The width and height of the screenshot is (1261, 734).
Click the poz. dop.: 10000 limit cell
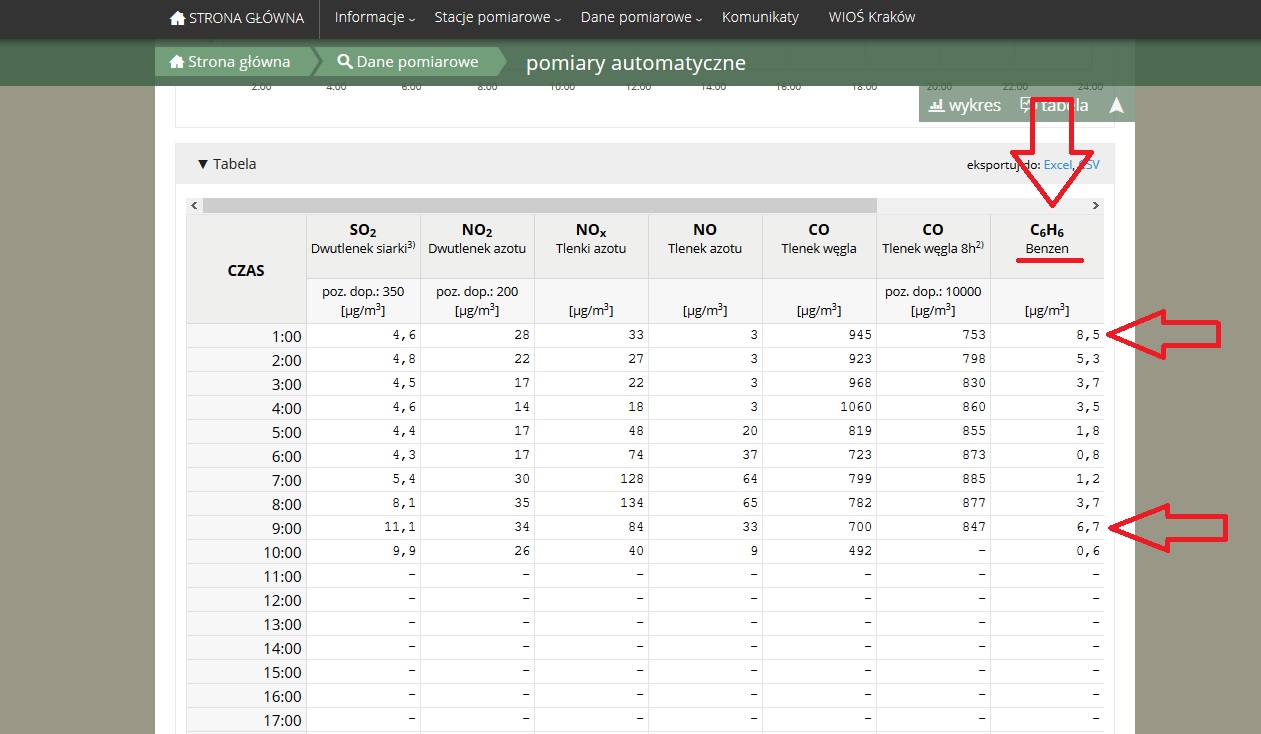click(933, 301)
